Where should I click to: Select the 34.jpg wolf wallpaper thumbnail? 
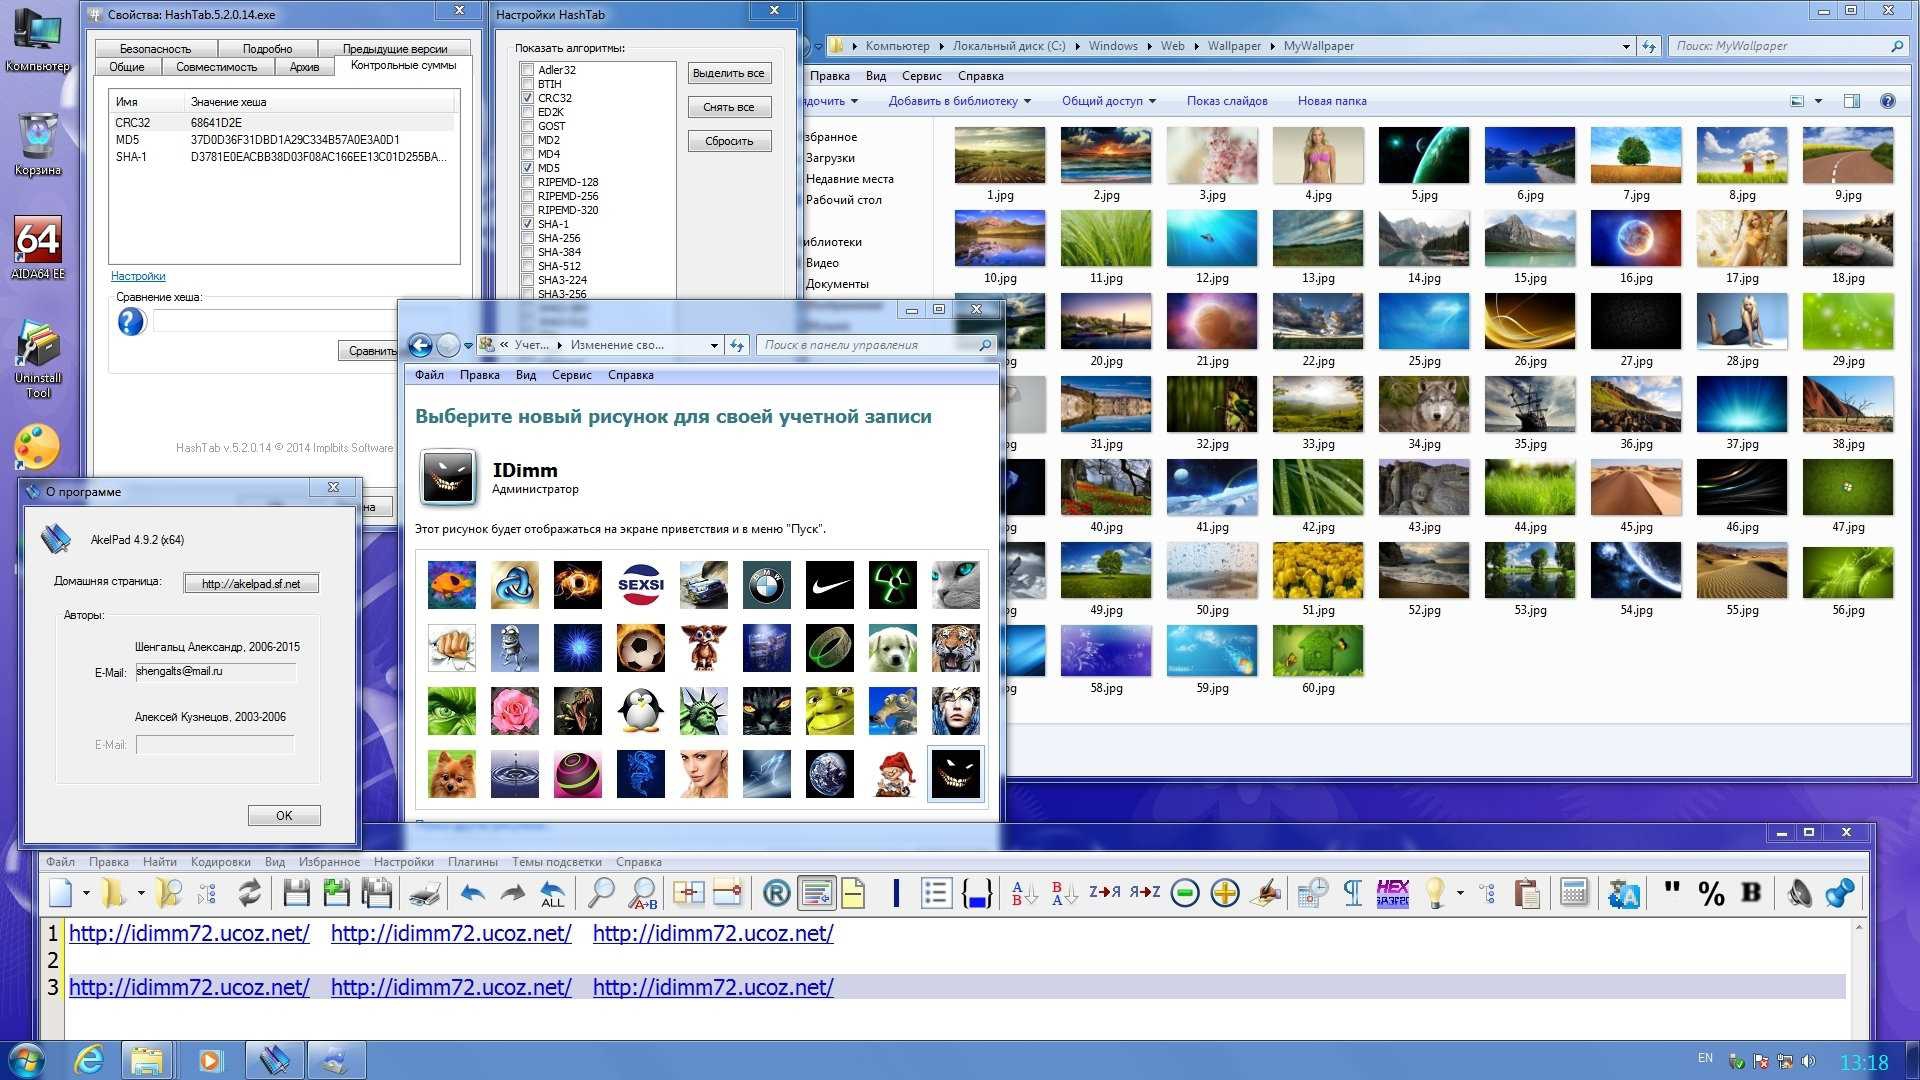pos(1423,405)
